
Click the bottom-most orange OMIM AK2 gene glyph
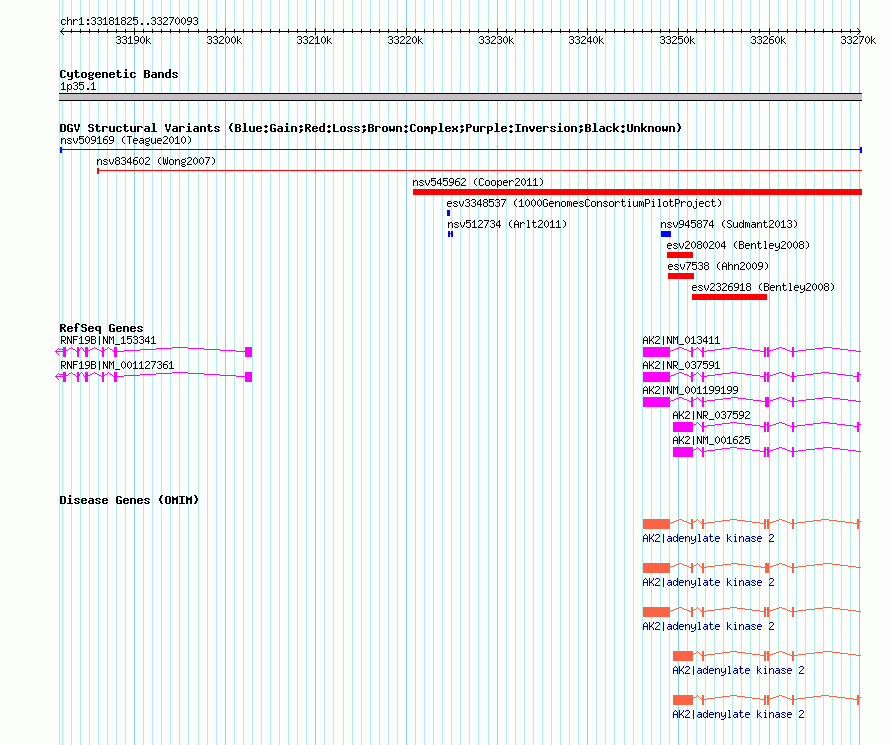pyautogui.click(x=767, y=700)
